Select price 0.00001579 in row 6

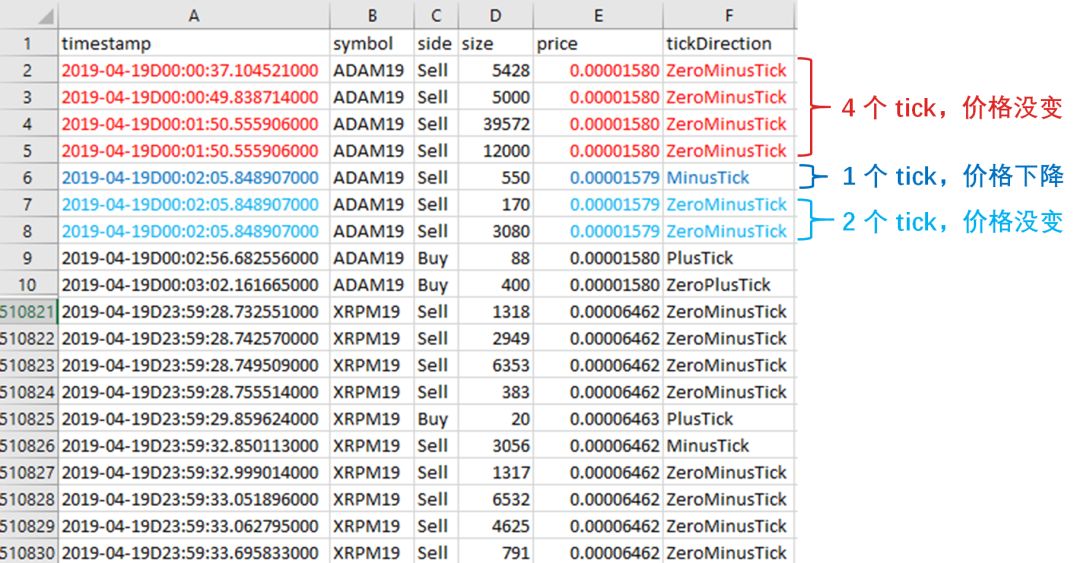[598, 178]
